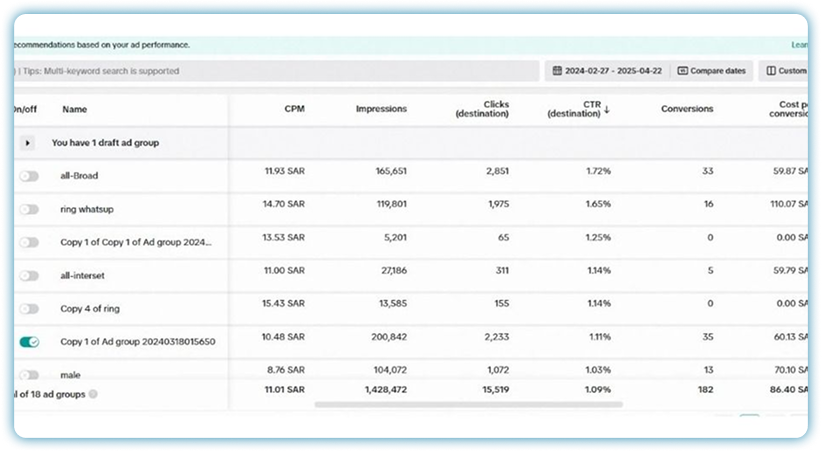Click the info icon beside 18 ad groups
The image size is (822, 452).
tap(93, 394)
